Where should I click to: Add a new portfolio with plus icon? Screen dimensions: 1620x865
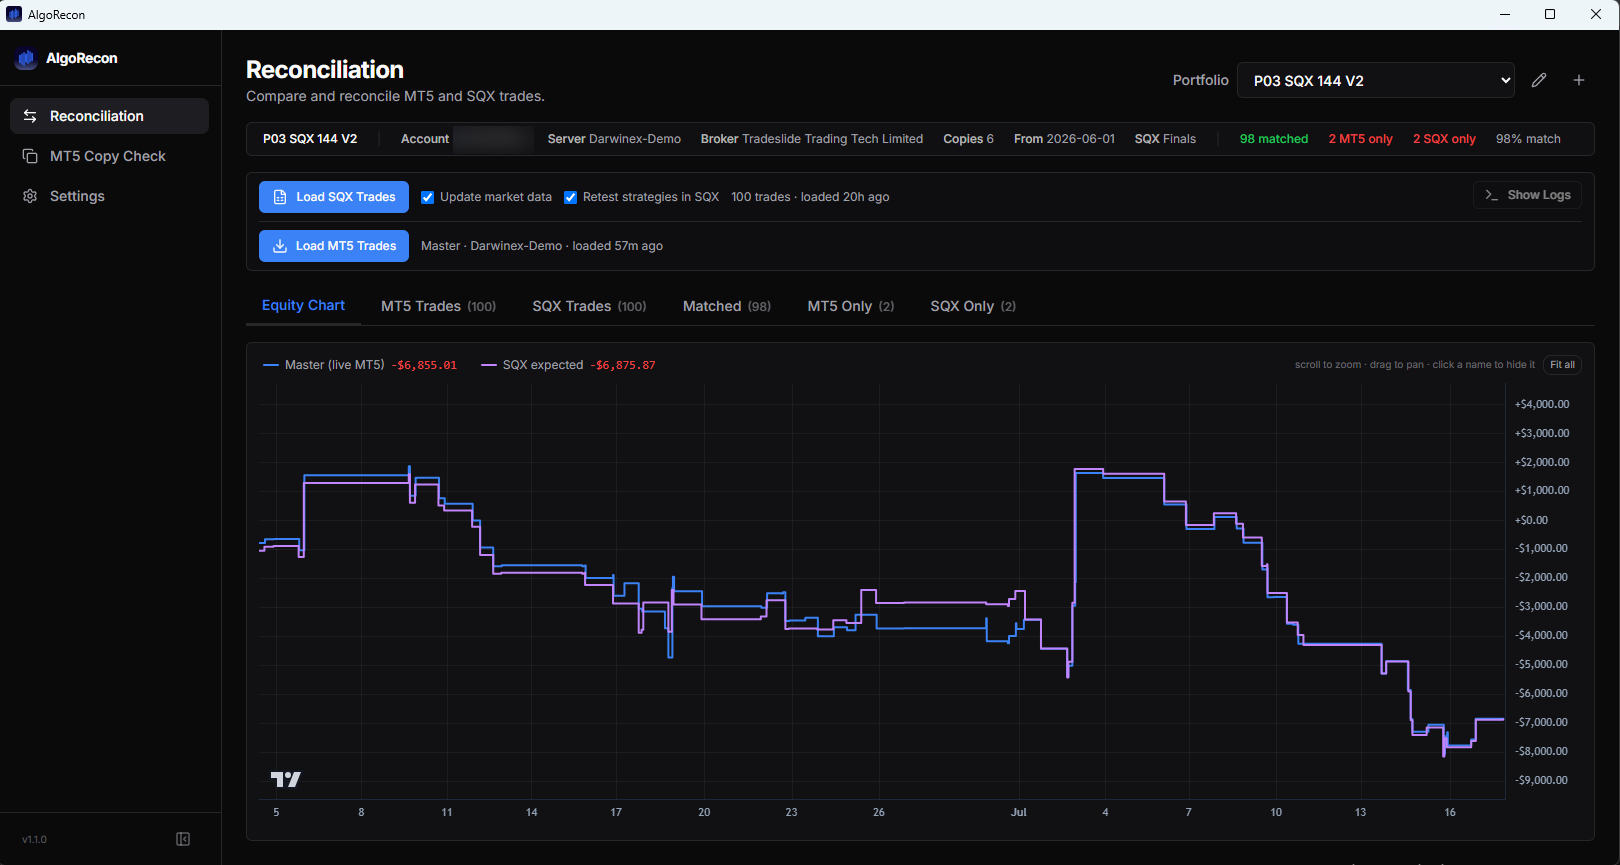[x=1579, y=80]
